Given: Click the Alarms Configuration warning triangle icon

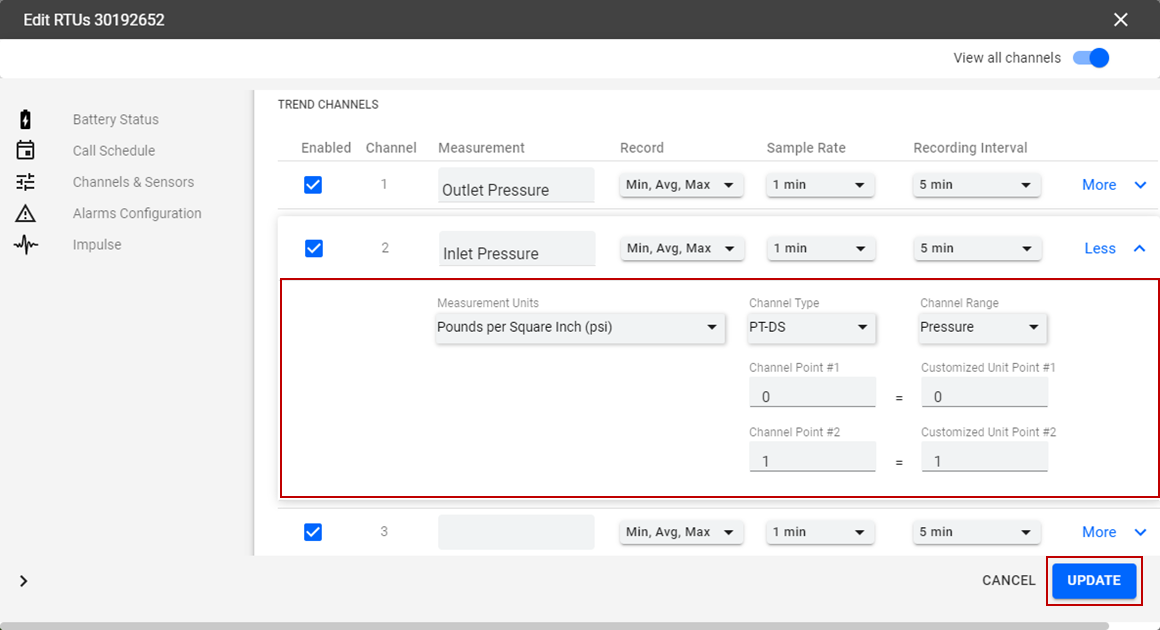Looking at the screenshot, I should (x=26, y=213).
